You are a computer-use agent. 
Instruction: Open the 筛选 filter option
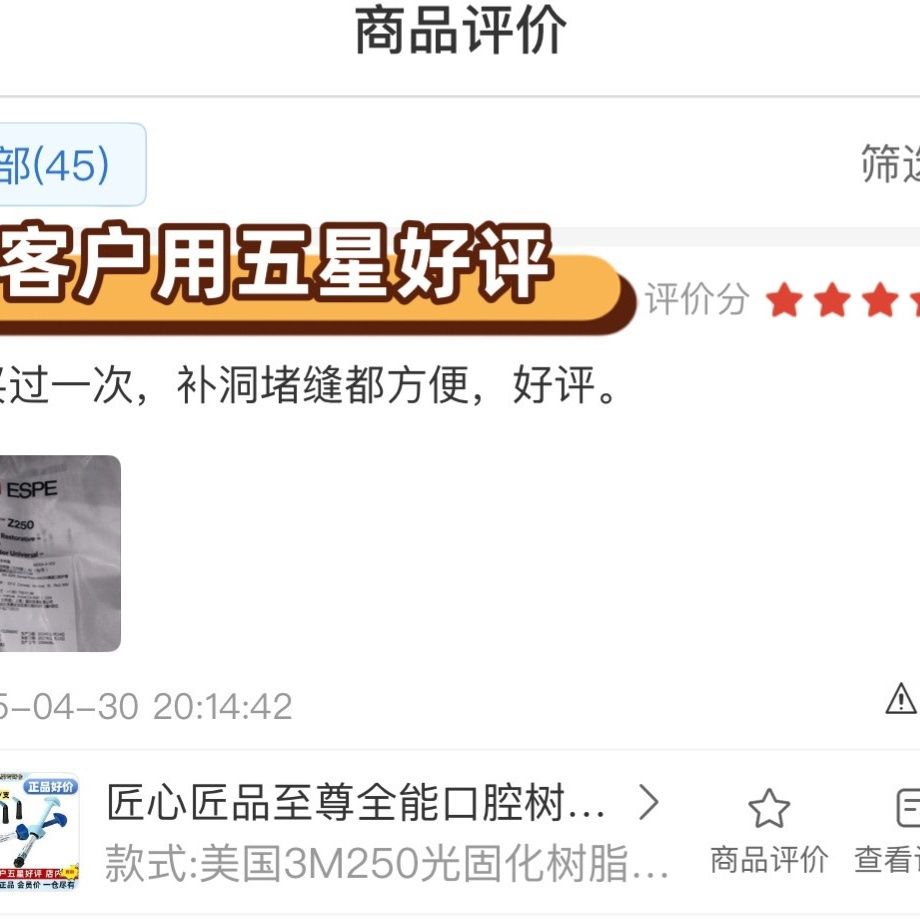pyautogui.click(x=891, y=164)
